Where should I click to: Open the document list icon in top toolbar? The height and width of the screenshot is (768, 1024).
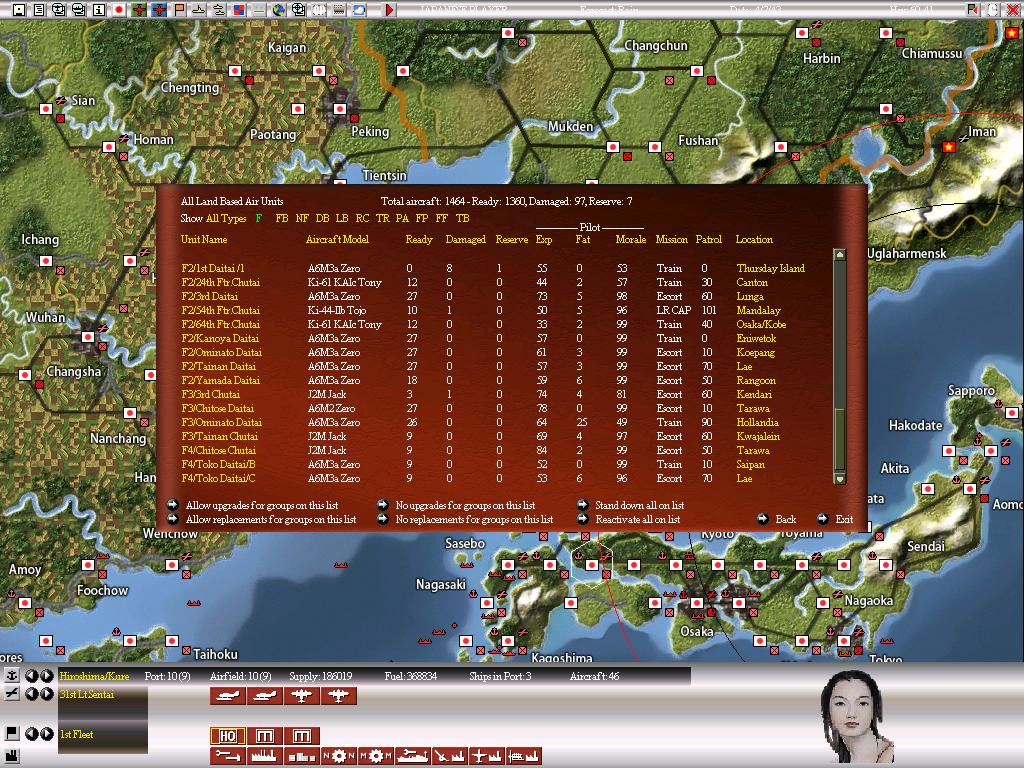point(39,10)
